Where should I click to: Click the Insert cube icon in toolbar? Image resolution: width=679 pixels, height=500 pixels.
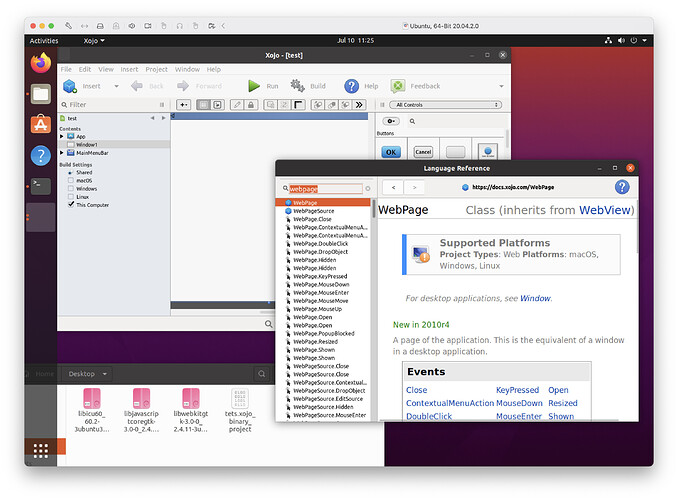(70, 86)
